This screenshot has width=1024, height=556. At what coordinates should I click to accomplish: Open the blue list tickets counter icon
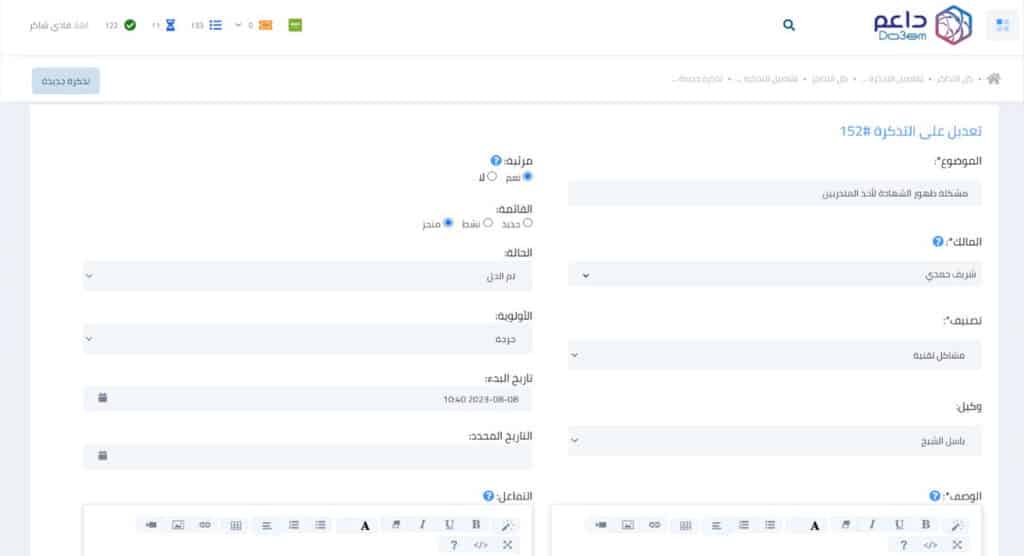pyautogui.click(x=216, y=25)
